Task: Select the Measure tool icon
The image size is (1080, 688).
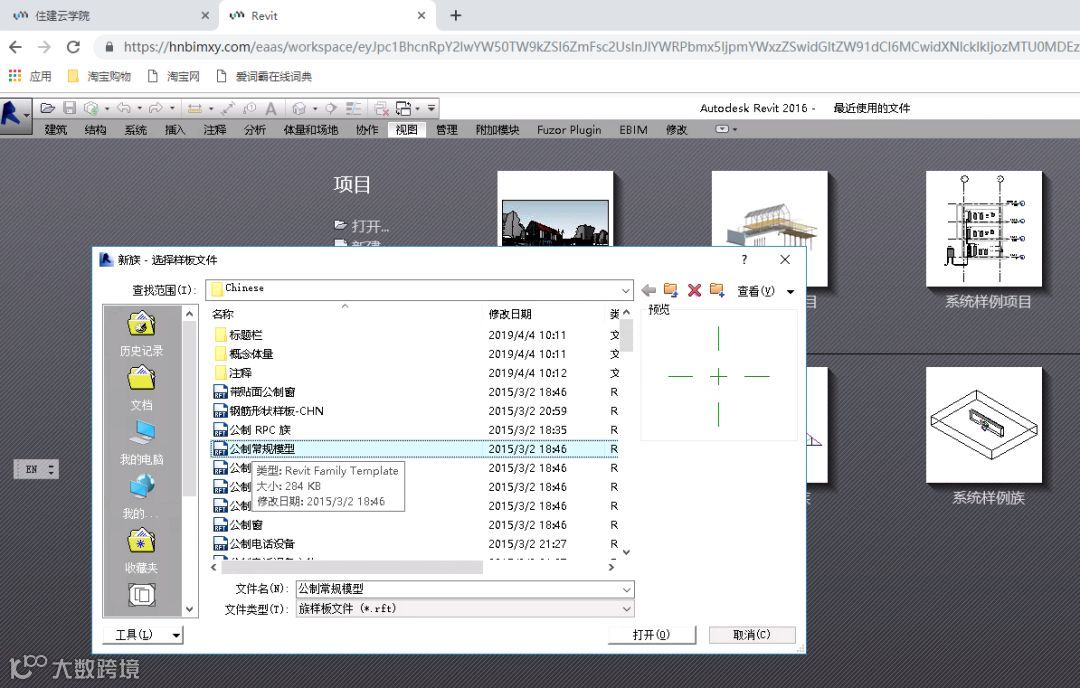Action: (195, 108)
